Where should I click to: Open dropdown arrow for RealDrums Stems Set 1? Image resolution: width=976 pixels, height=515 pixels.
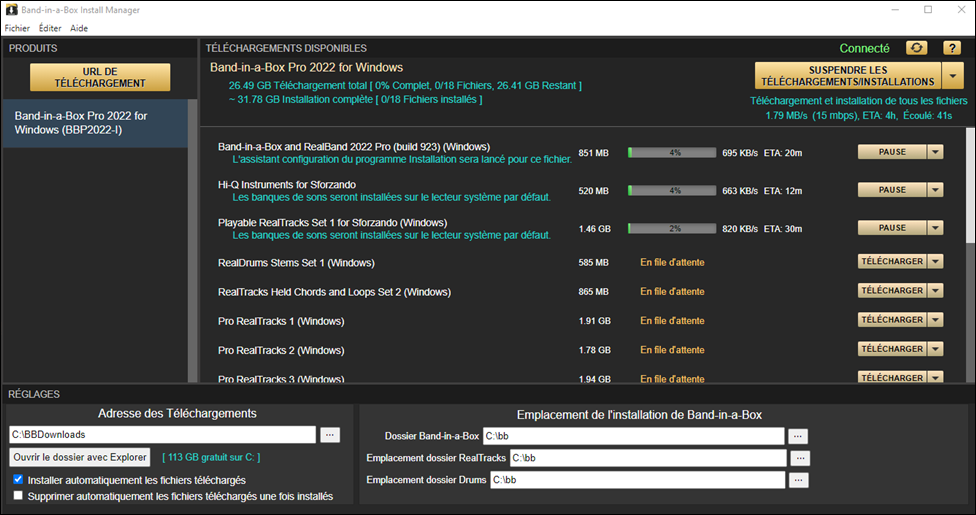935,262
